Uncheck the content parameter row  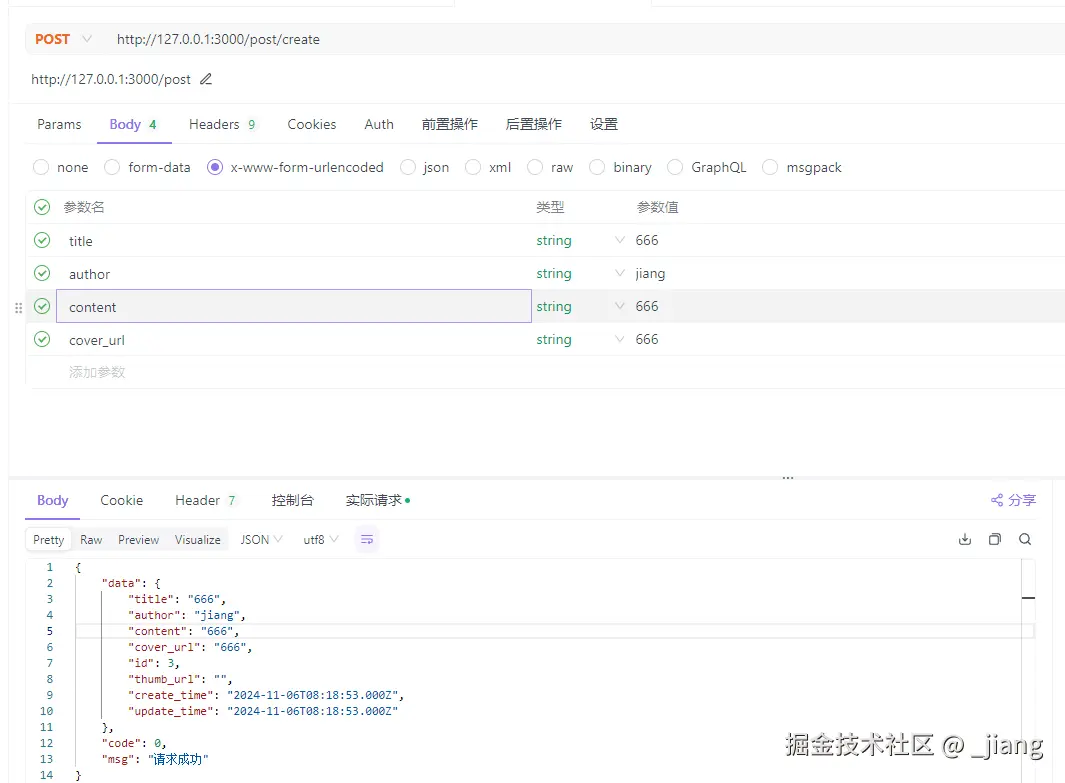(42, 306)
